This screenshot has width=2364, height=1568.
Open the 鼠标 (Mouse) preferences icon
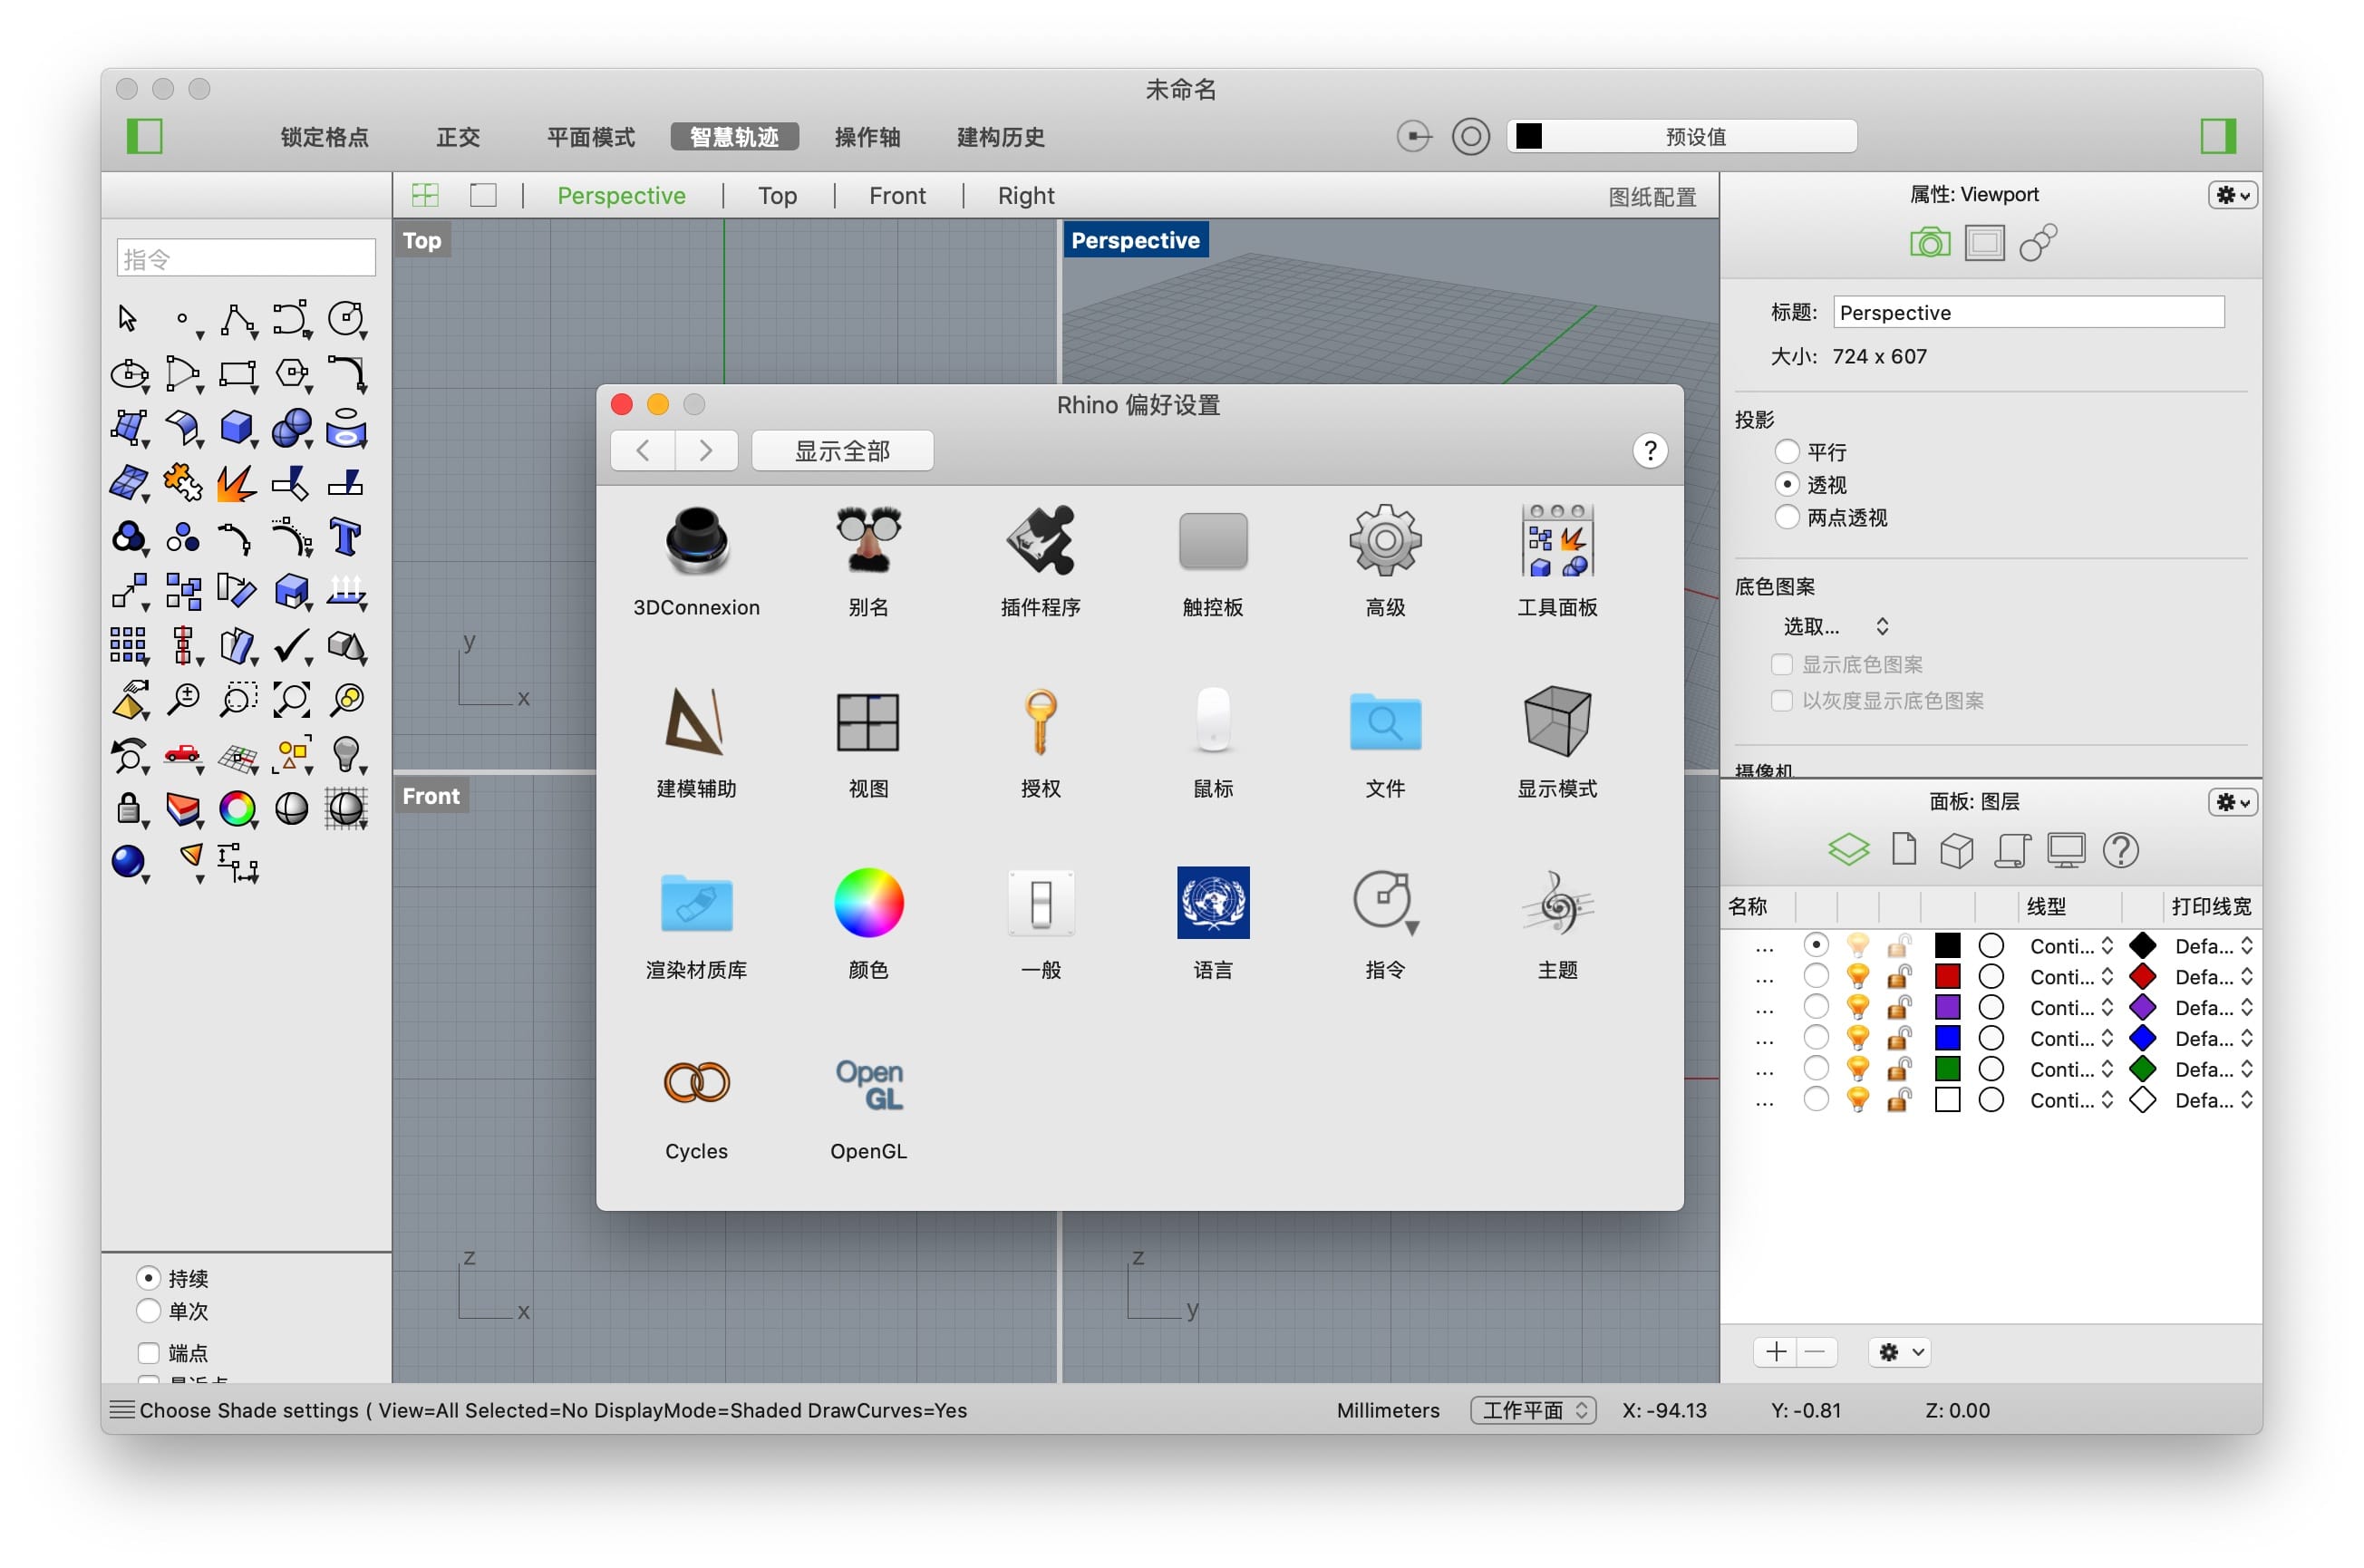1212,723
